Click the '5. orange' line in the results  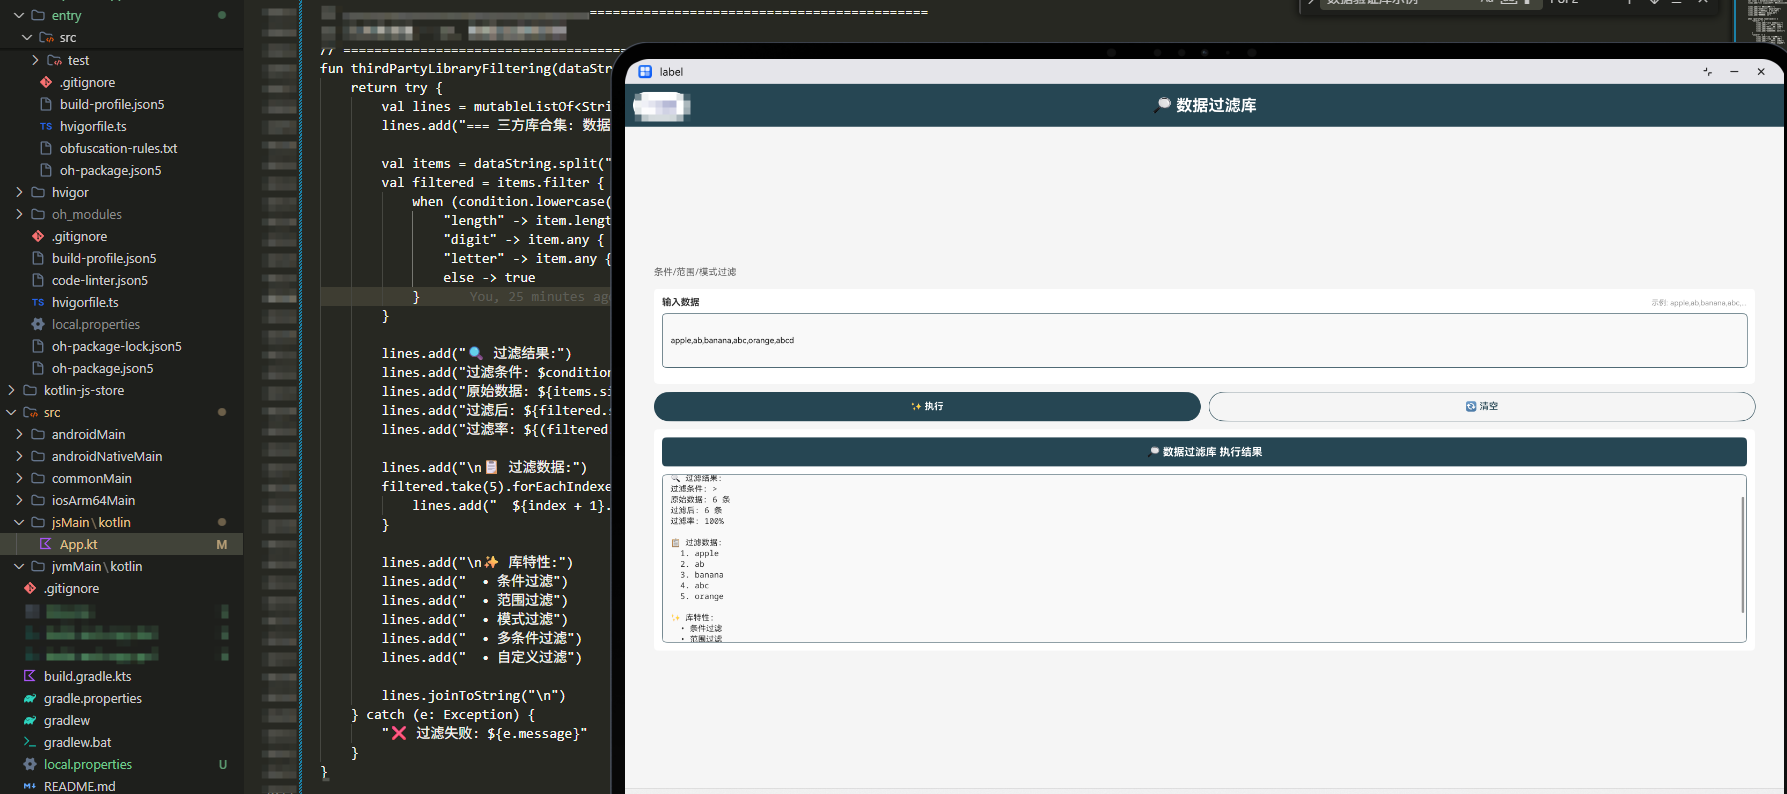point(702,596)
